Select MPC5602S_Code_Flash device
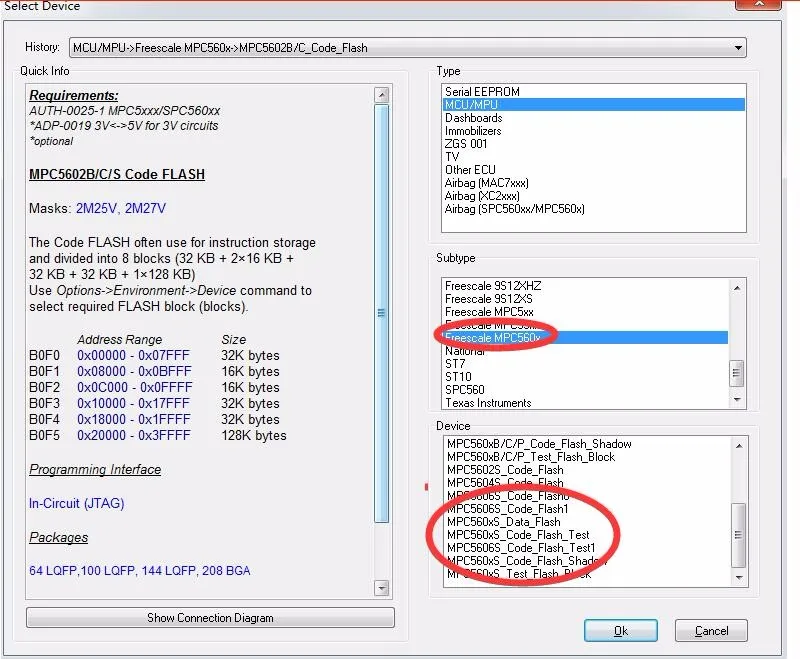Viewport: 800px width, 659px height. tap(588, 470)
